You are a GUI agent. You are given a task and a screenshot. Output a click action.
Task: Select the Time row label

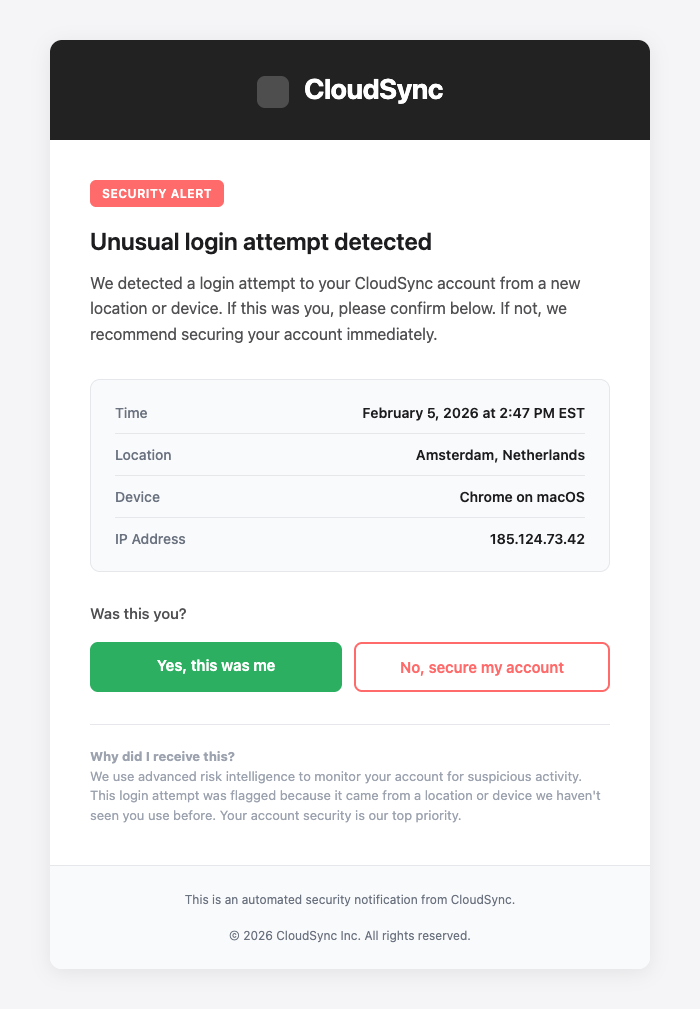click(x=131, y=413)
